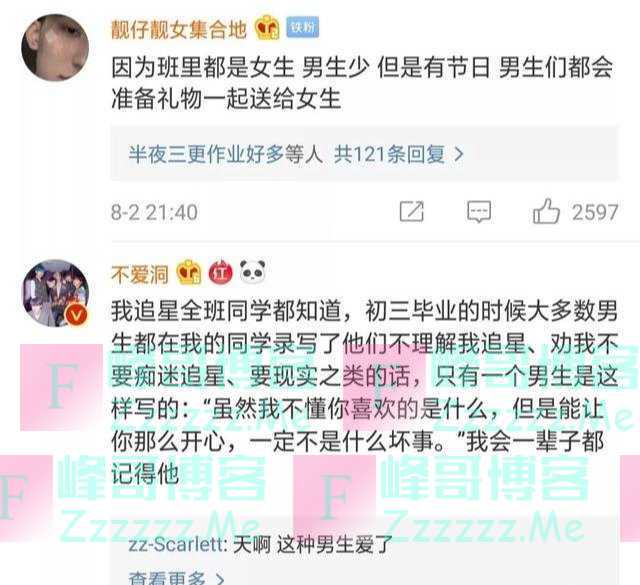640x585 pixels.
Task: Click crown badge next to 不爱洞
Action: tap(189, 272)
